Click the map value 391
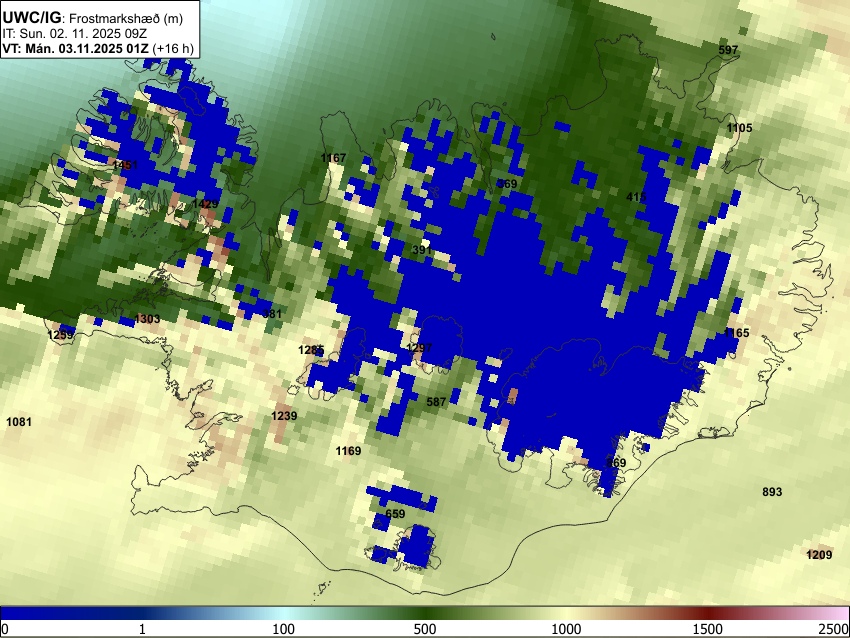Viewport: 850px width, 638px height. tap(422, 250)
